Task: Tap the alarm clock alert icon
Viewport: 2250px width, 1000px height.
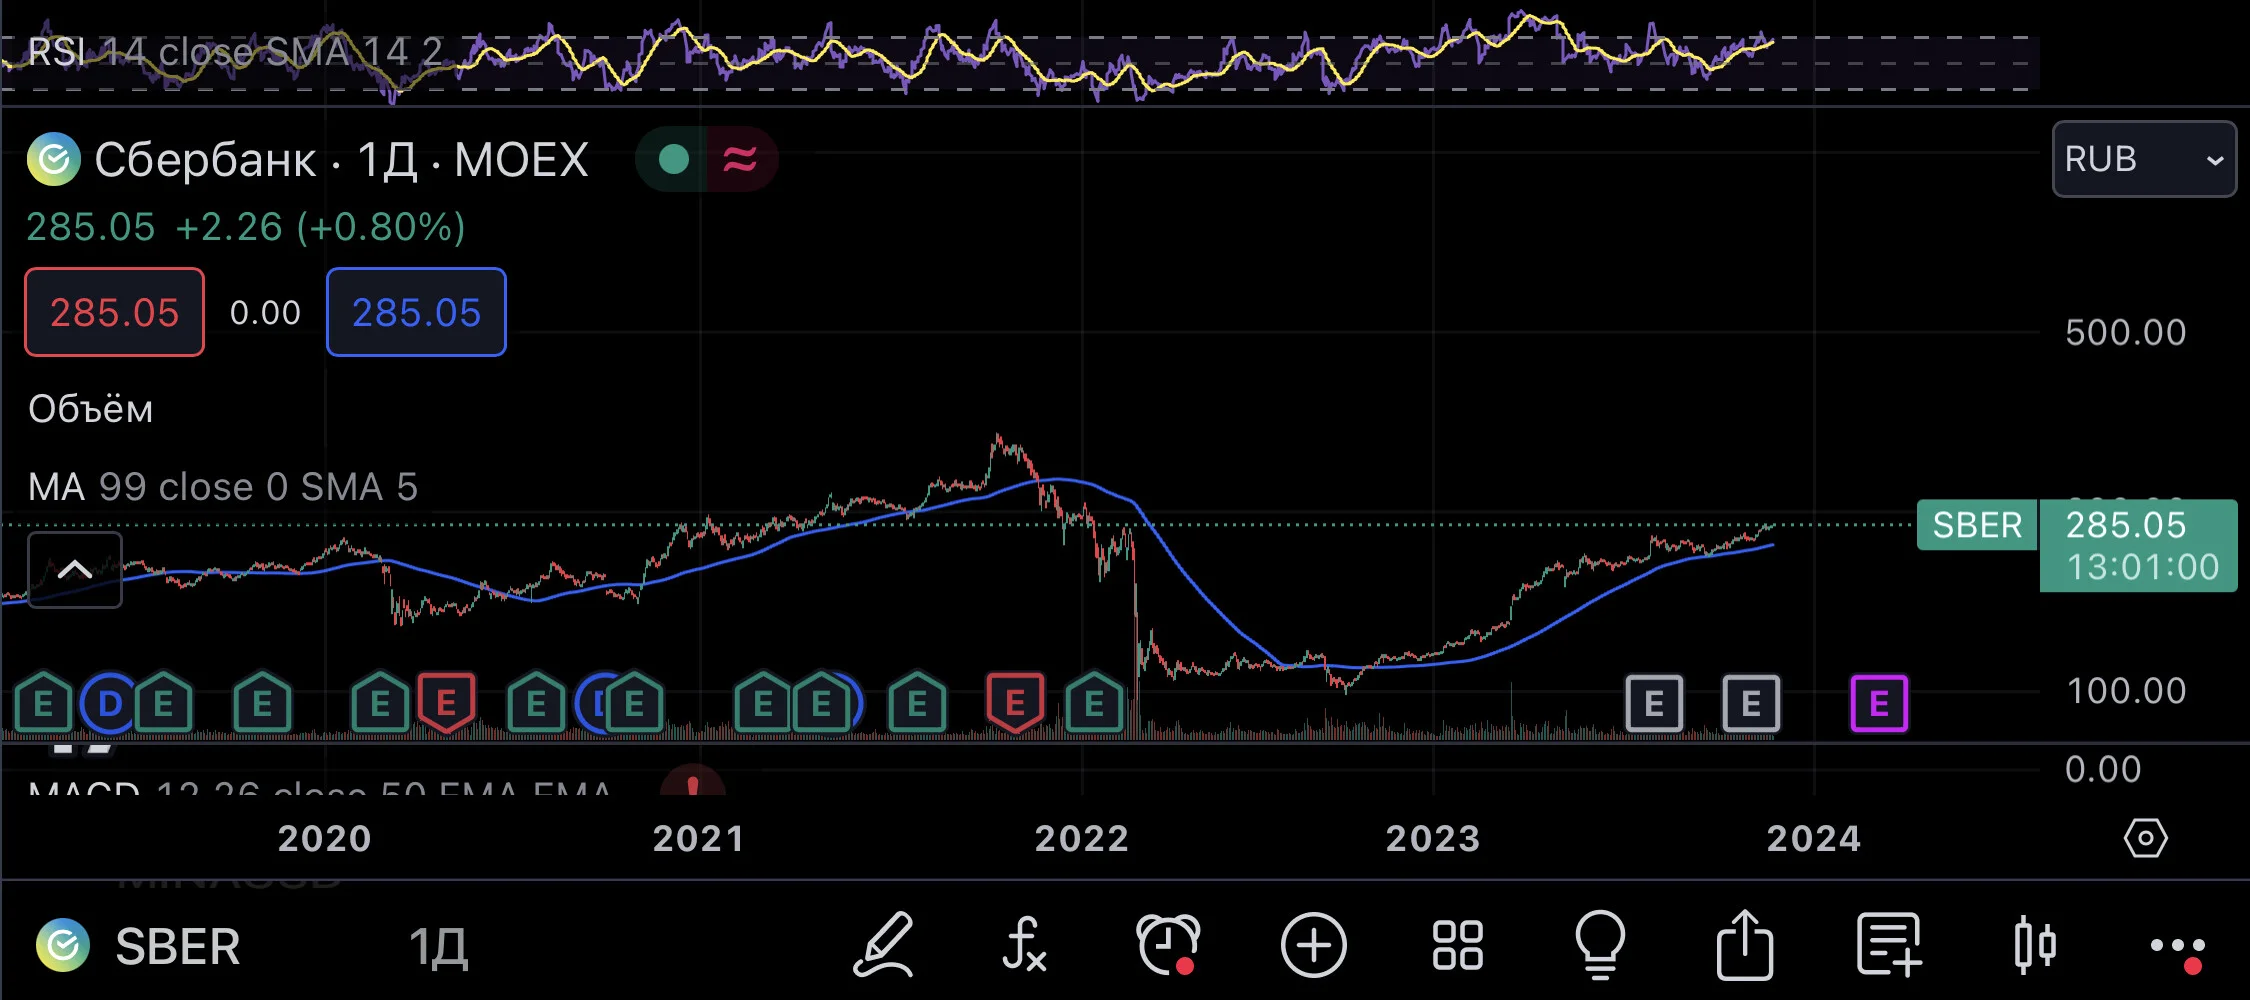Action: pyautogui.click(x=1168, y=944)
